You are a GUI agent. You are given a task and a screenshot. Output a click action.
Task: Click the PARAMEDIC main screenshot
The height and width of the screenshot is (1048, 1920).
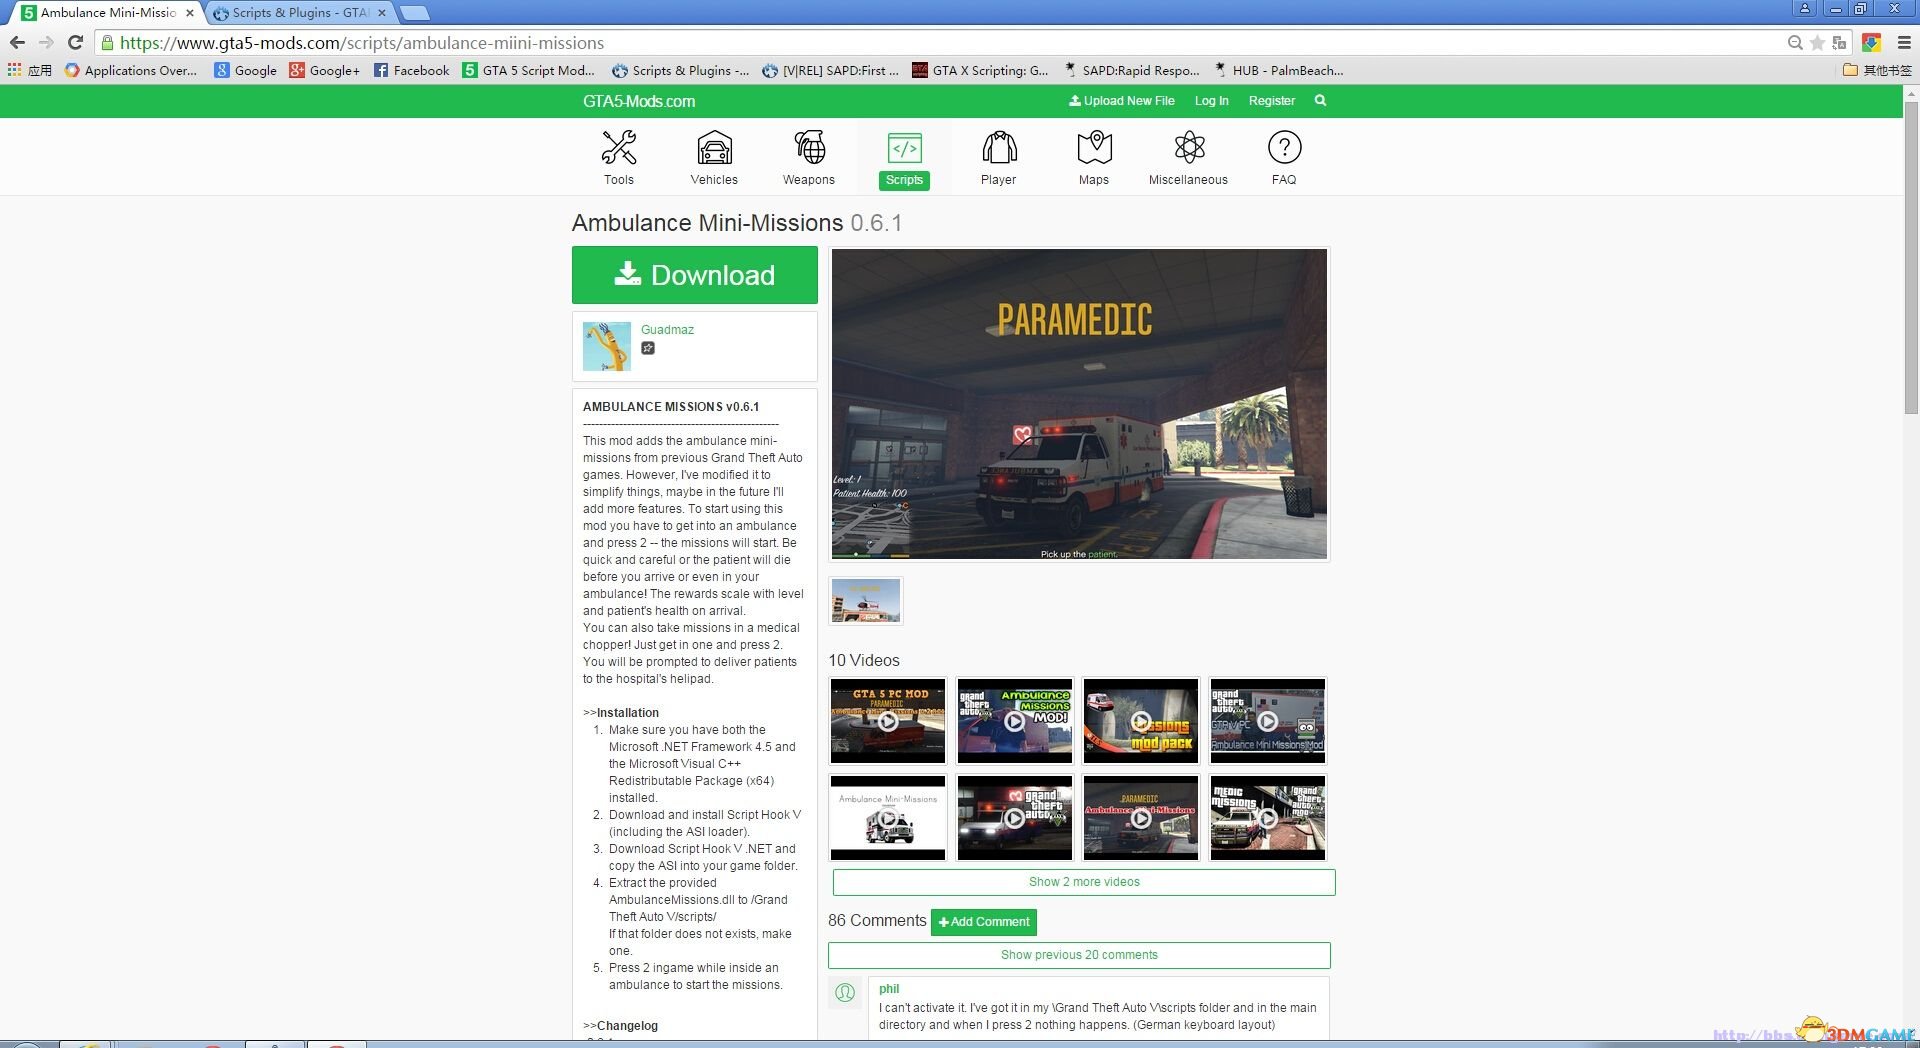point(1079,404)
